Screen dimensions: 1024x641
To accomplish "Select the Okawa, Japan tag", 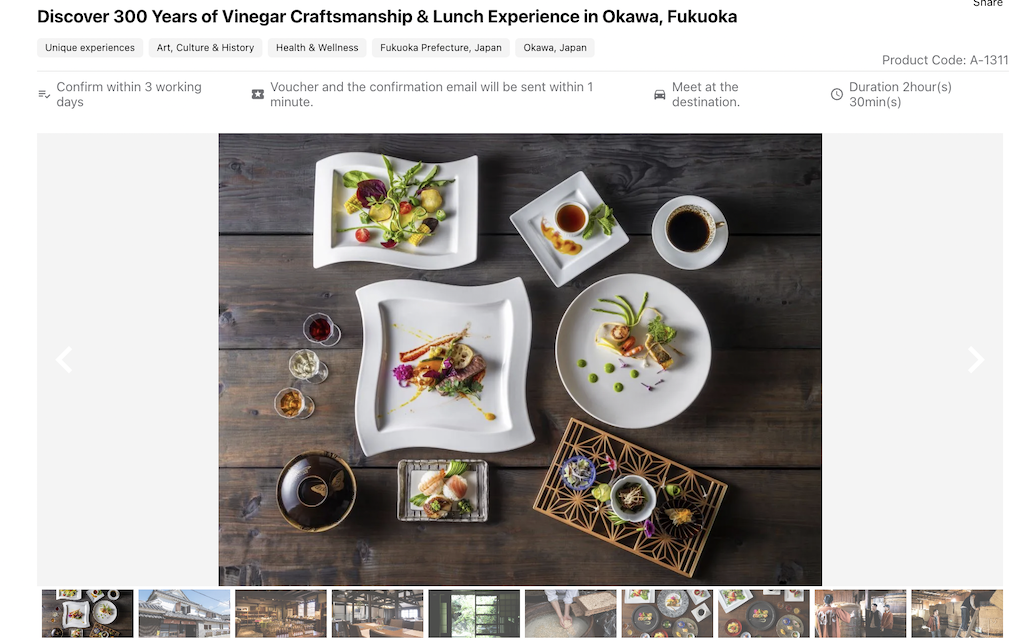I will click(x=555, y=48).
